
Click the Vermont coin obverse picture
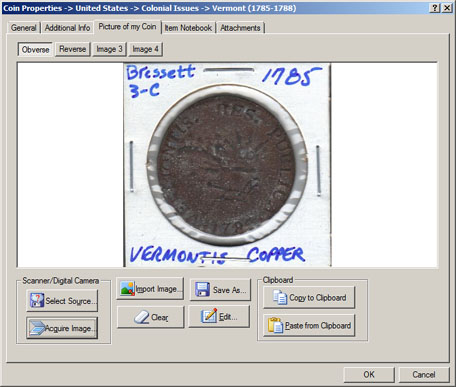coord(227,165)
